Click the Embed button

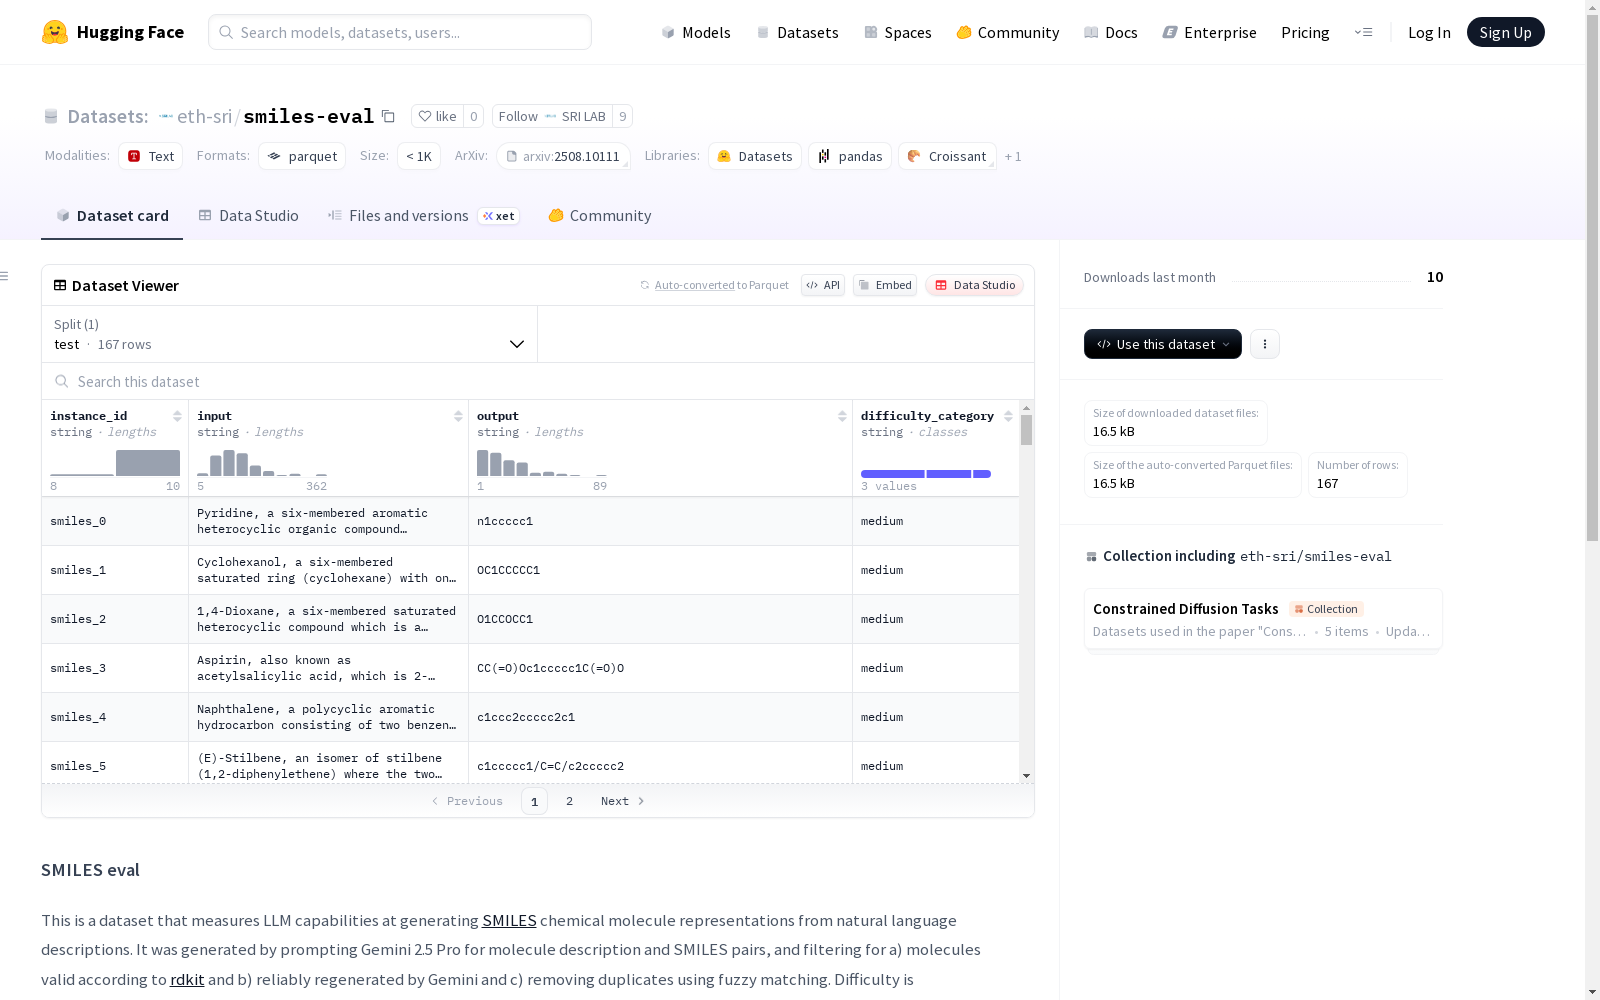pos(885,285)
